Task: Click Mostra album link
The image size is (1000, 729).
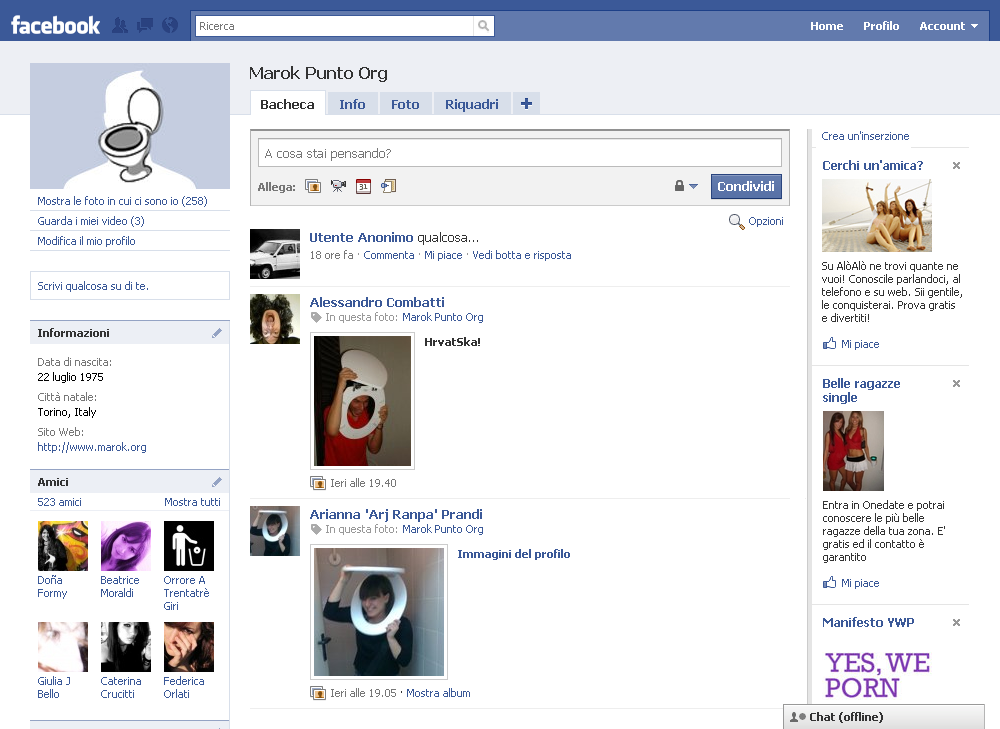Action: coord(438,693)
